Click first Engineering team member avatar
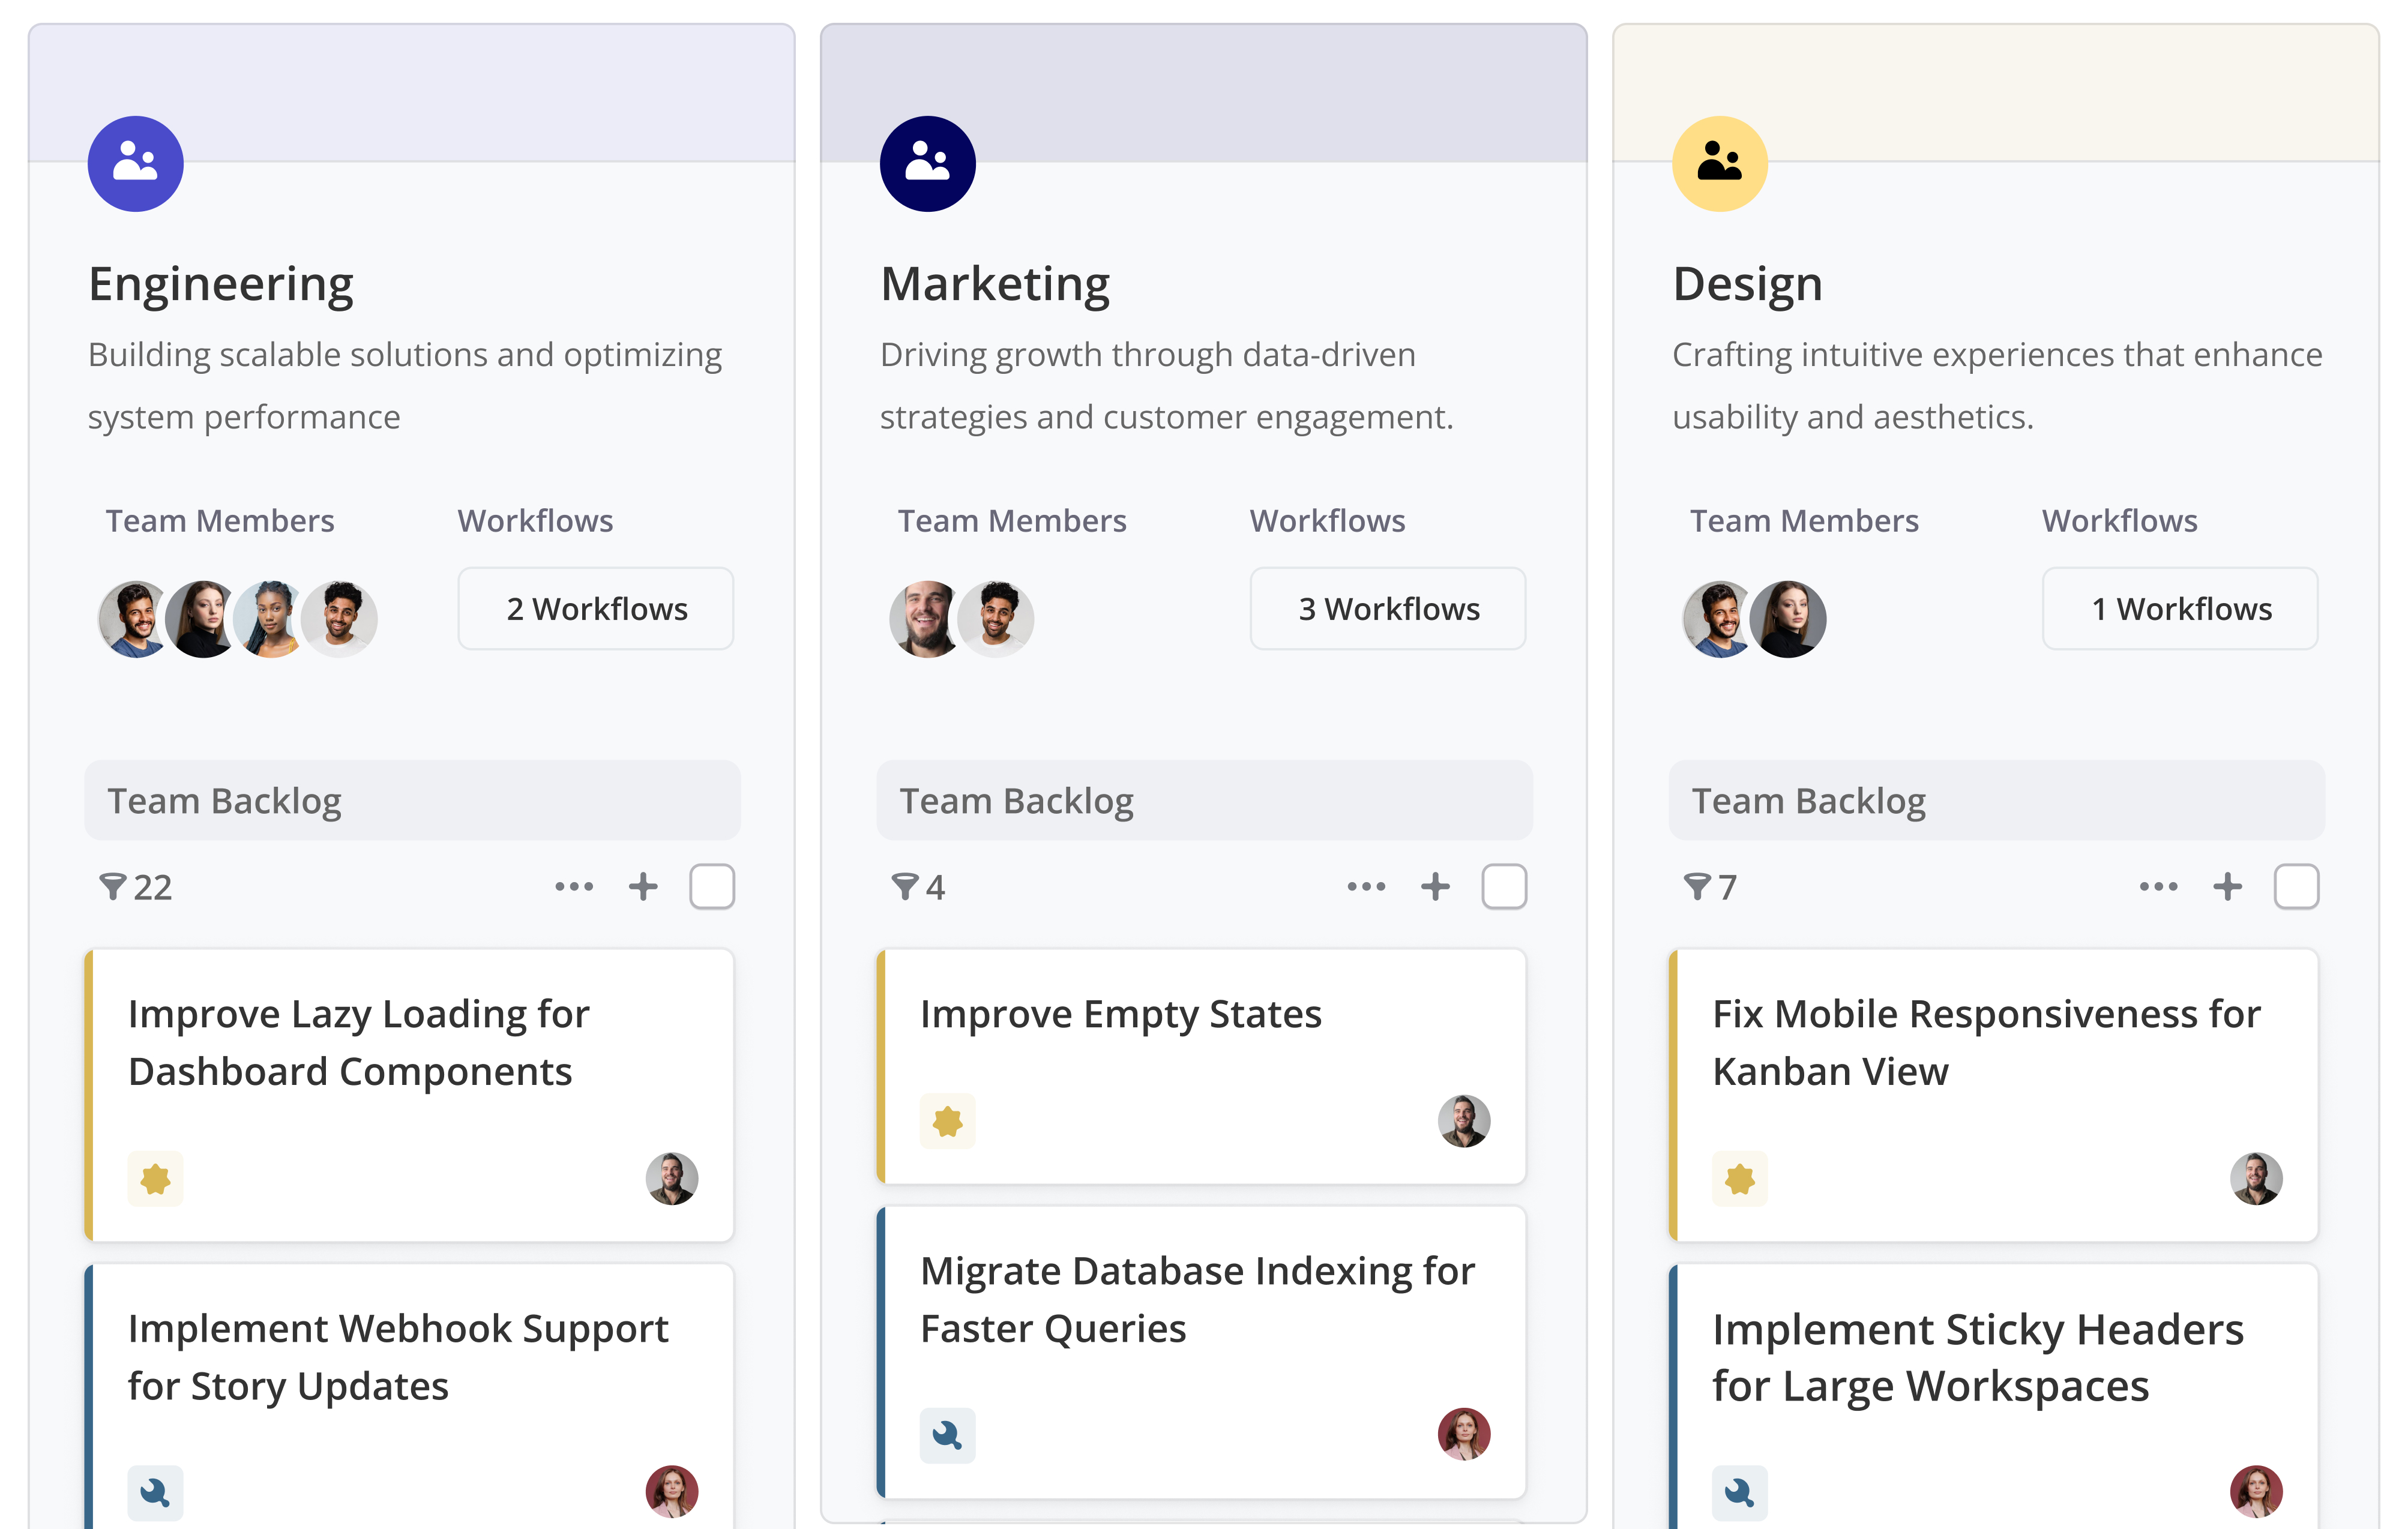 pyautogui.click(x=133, y=619)
